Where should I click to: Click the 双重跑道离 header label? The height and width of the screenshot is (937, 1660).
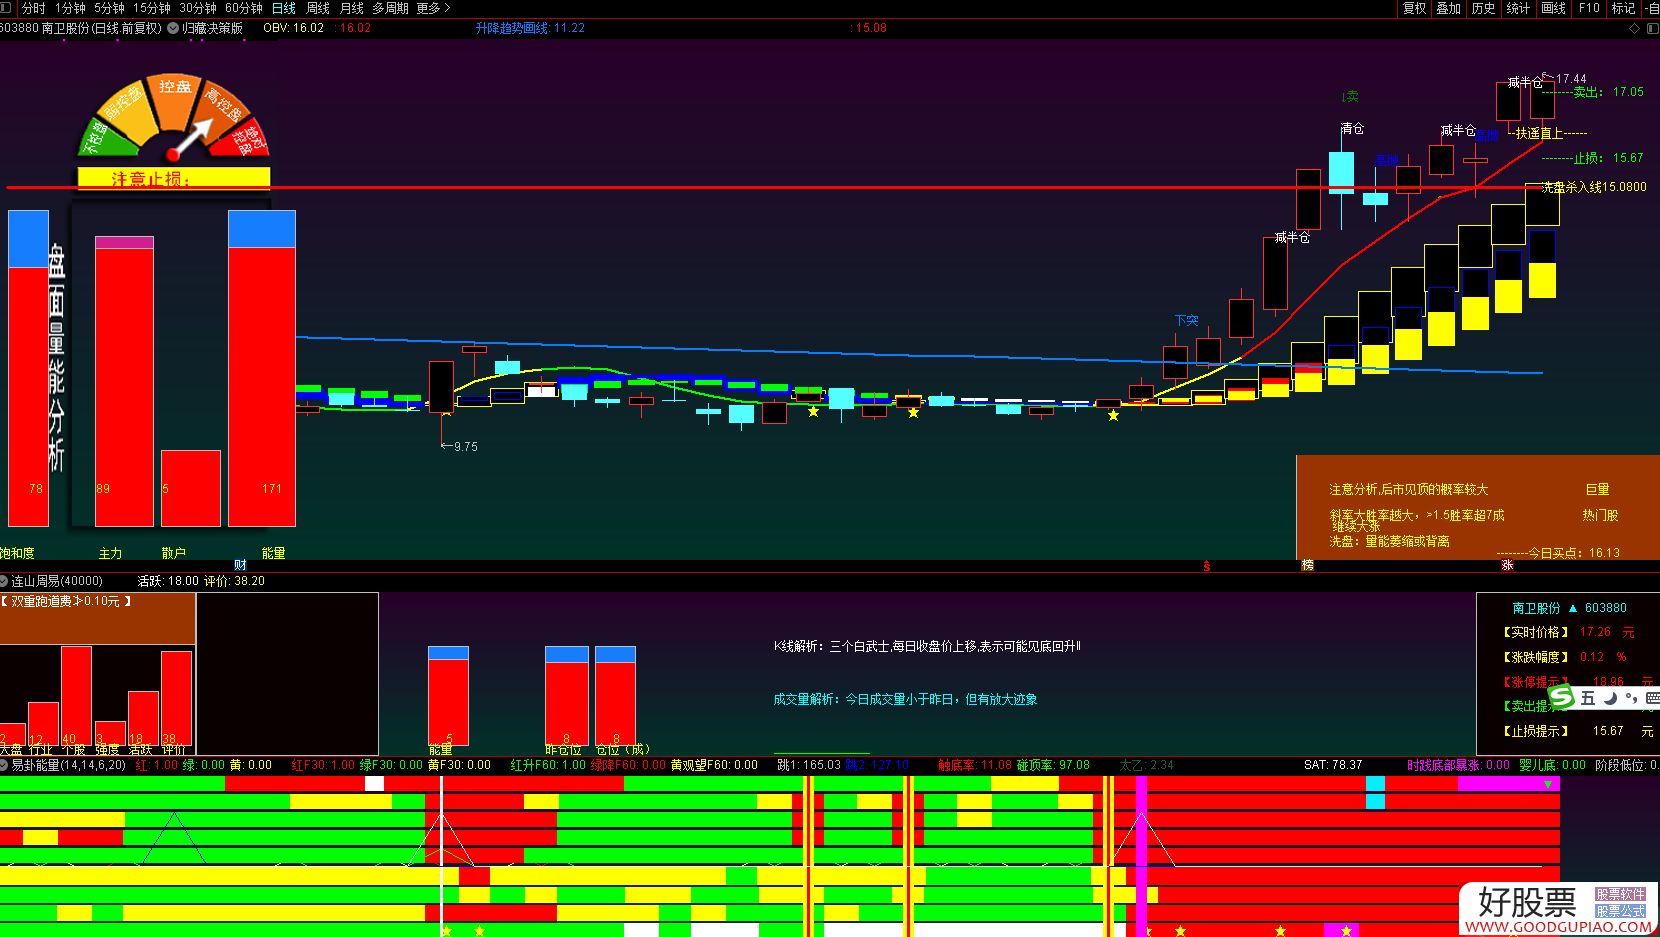(x=66, y=601)
